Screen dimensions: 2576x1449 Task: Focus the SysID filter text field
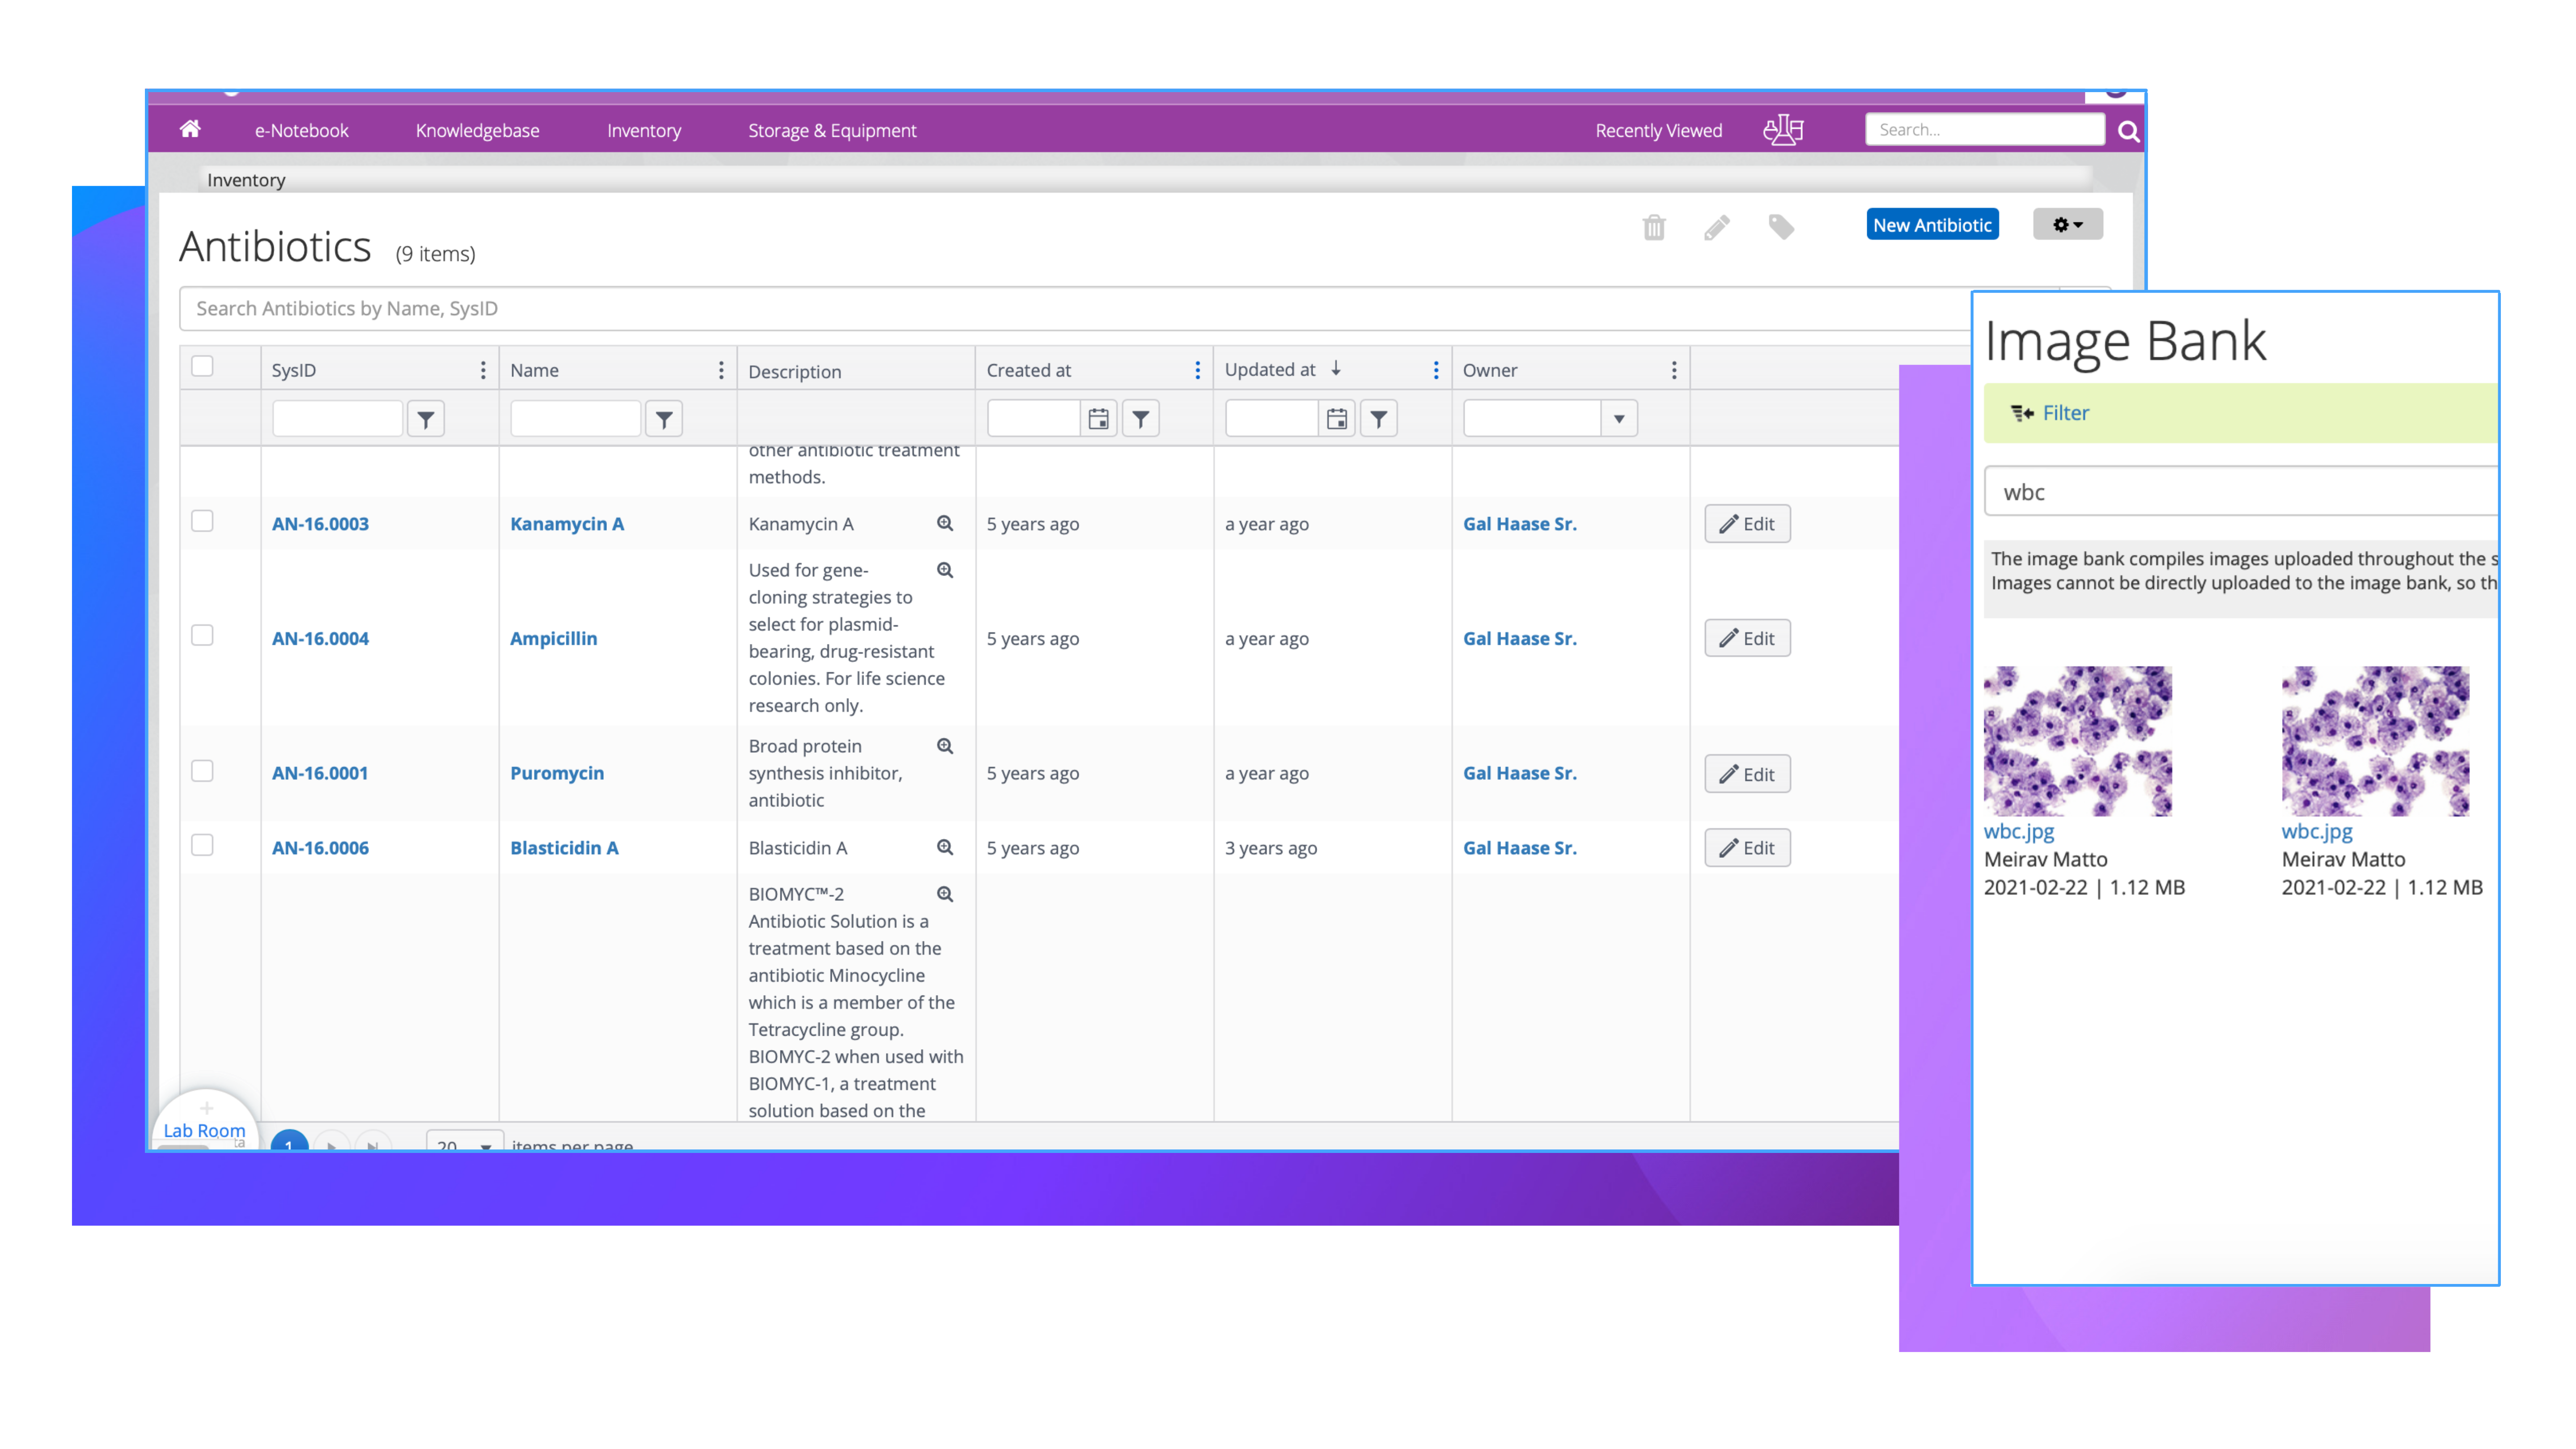[x=337, y=419]
